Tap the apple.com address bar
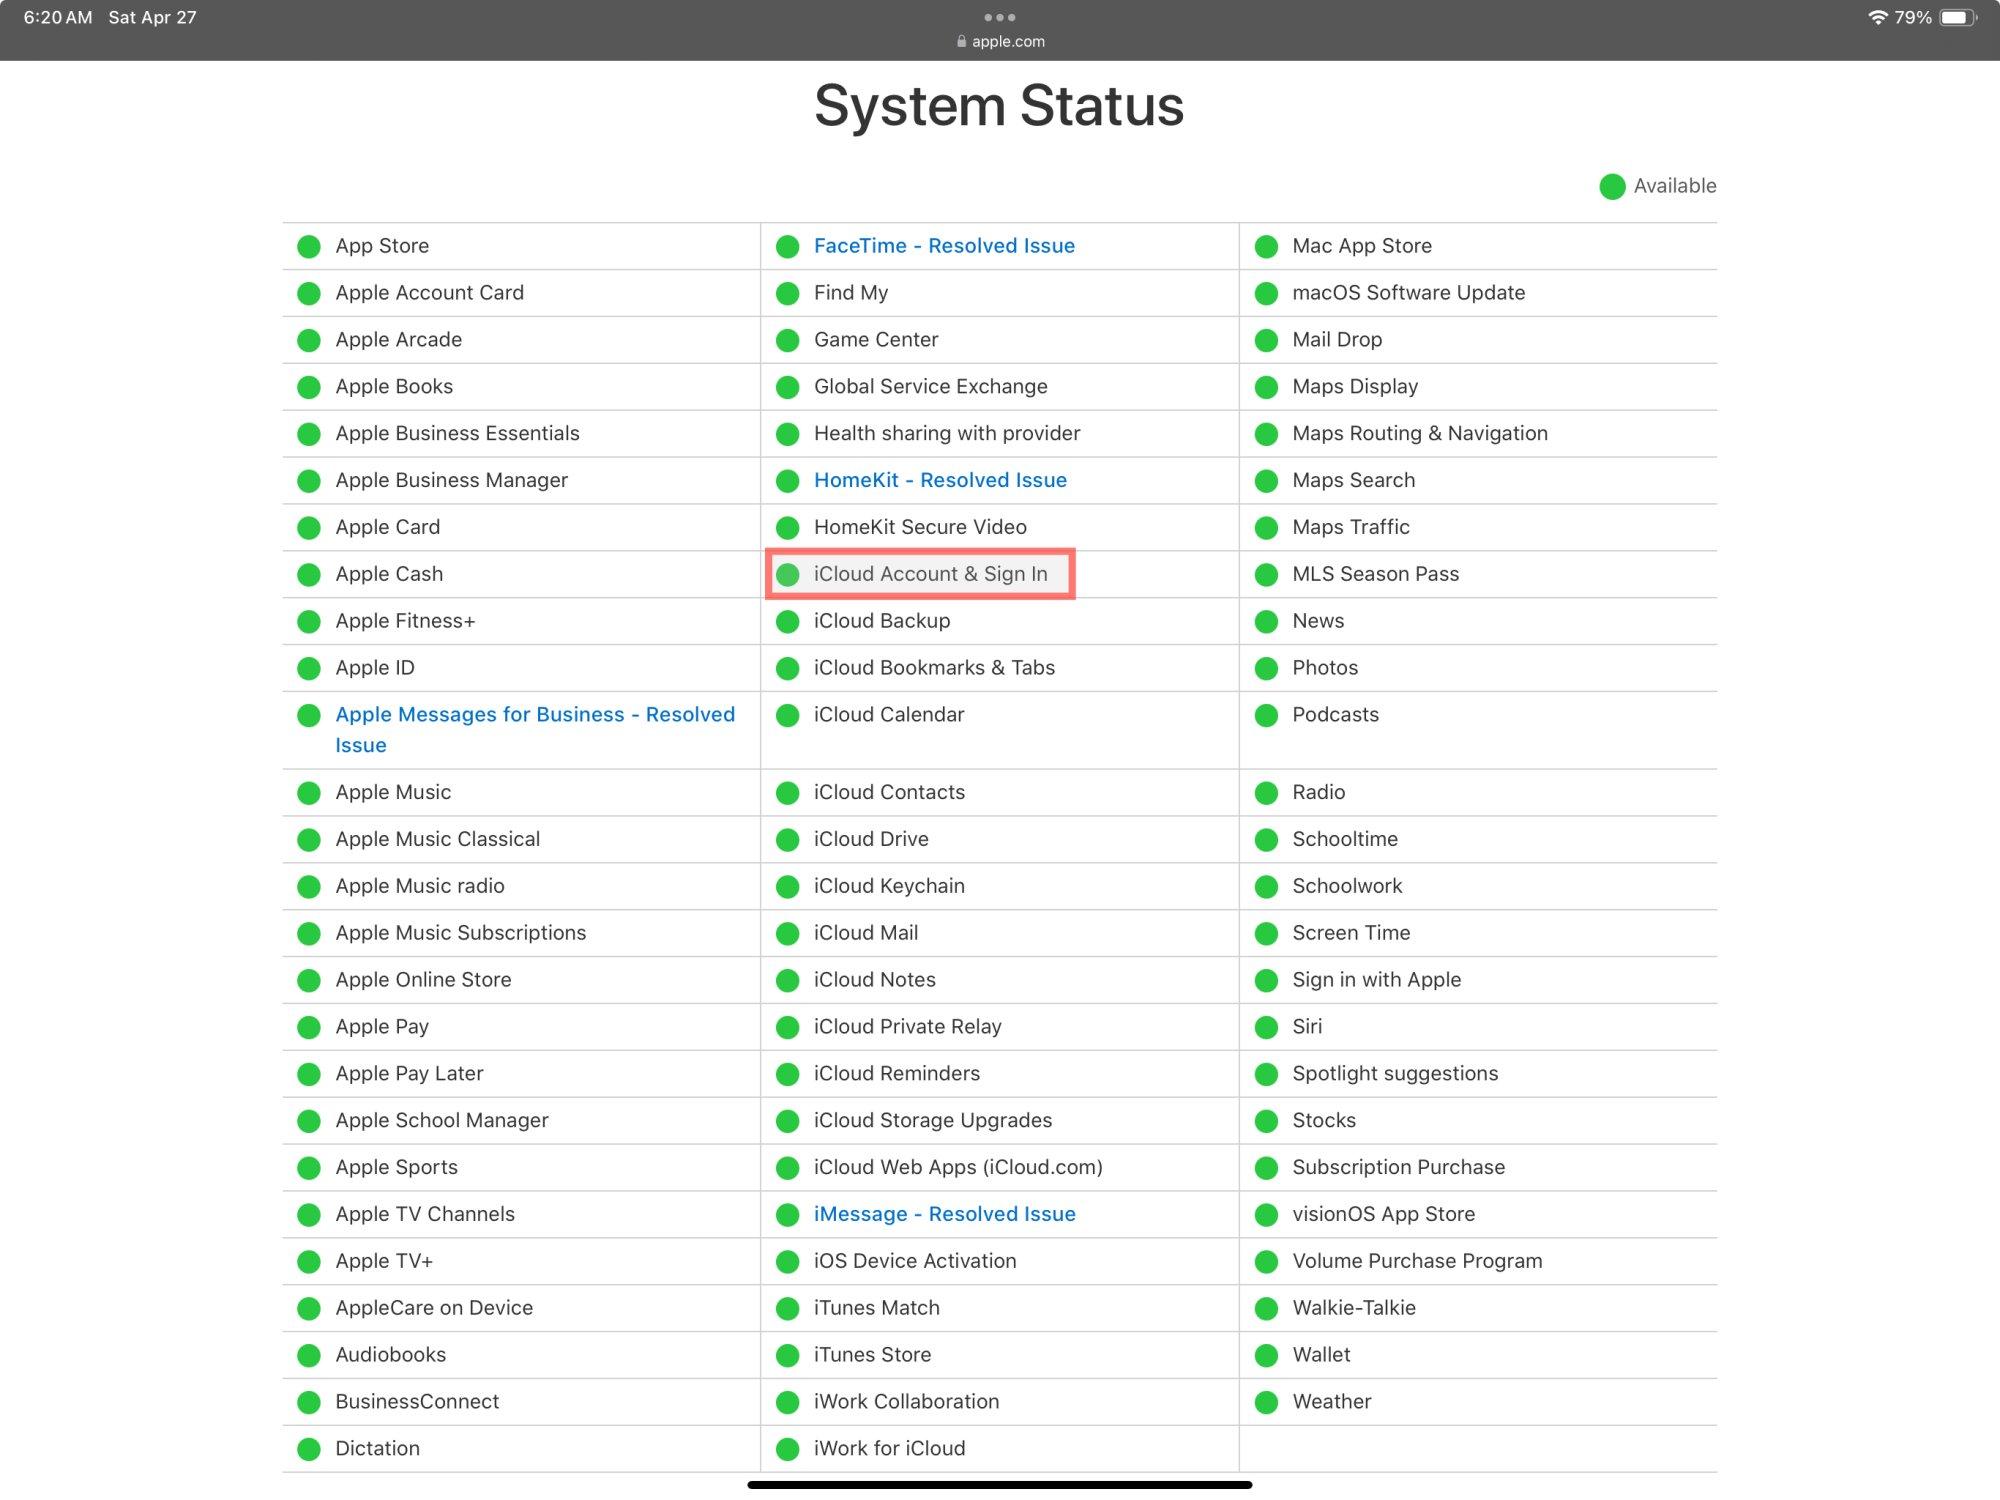 click(x=1000, y=41)
